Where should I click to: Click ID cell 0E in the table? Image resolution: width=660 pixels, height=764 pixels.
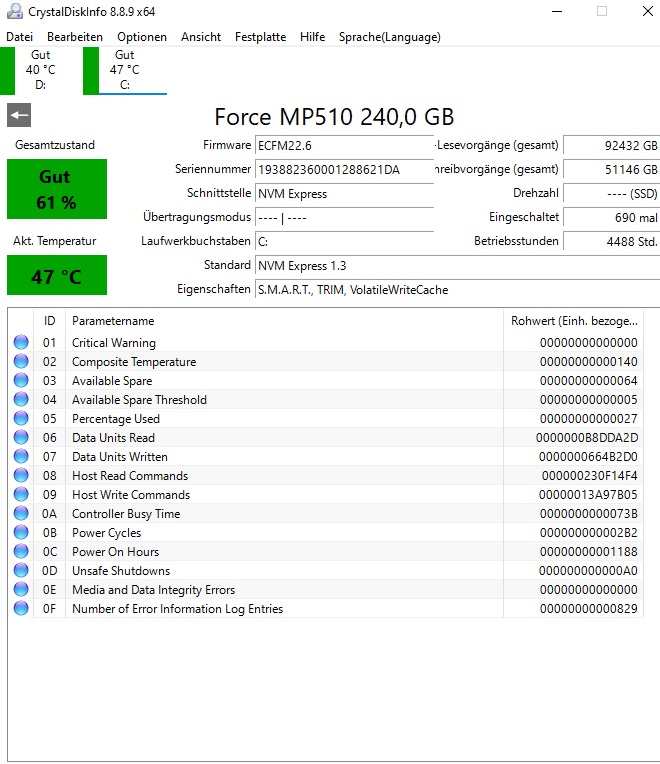point(49,590)
